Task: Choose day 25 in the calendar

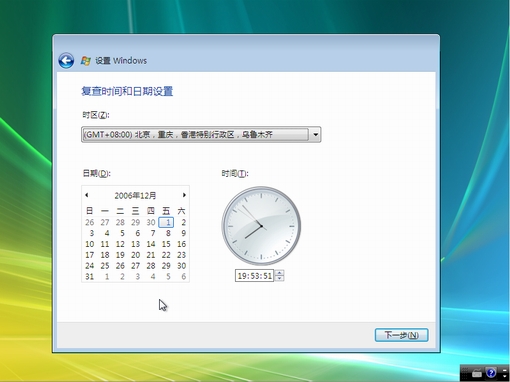Action: [x=105, y=266]
